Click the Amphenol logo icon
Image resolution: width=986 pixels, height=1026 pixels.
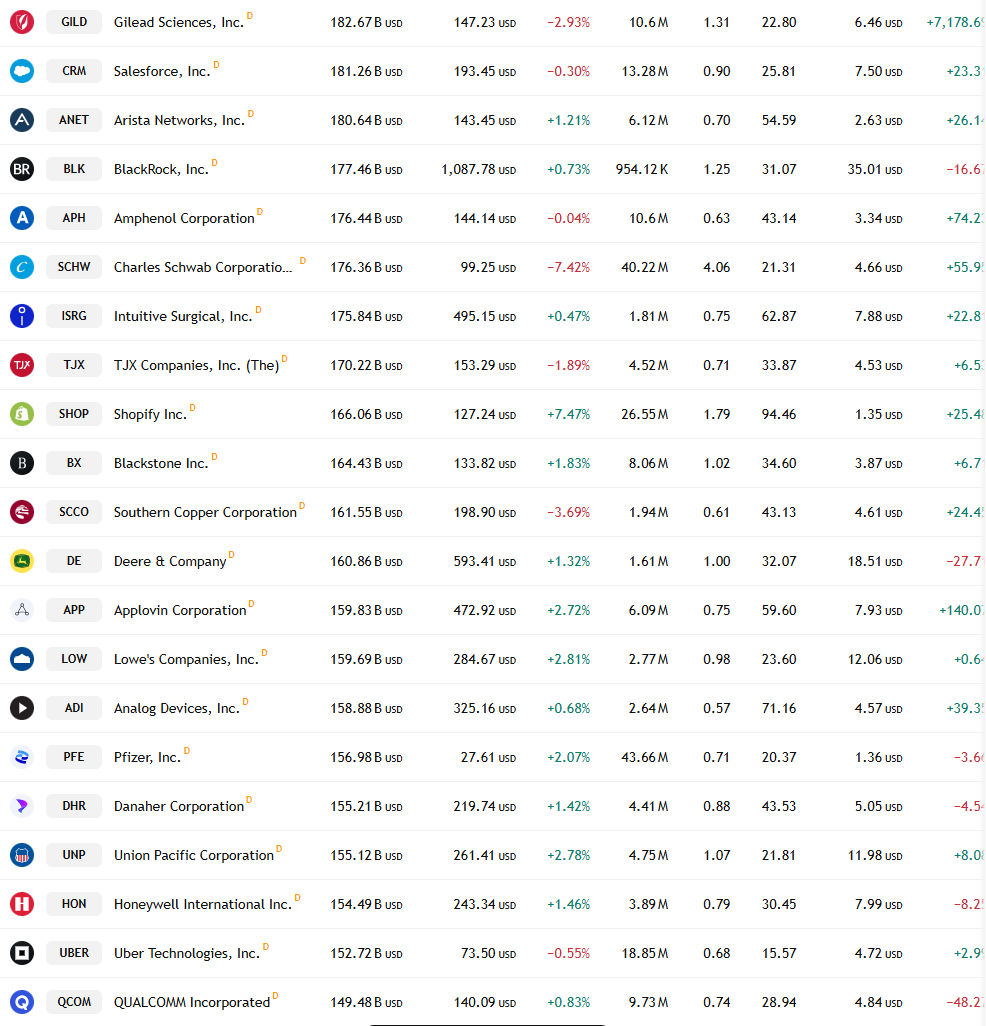coord(22,218)
